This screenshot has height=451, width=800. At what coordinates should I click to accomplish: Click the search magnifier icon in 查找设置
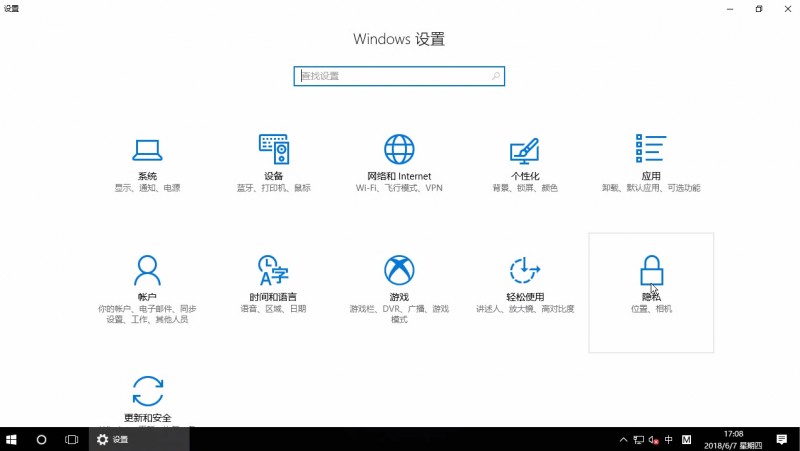coord(495,76)
